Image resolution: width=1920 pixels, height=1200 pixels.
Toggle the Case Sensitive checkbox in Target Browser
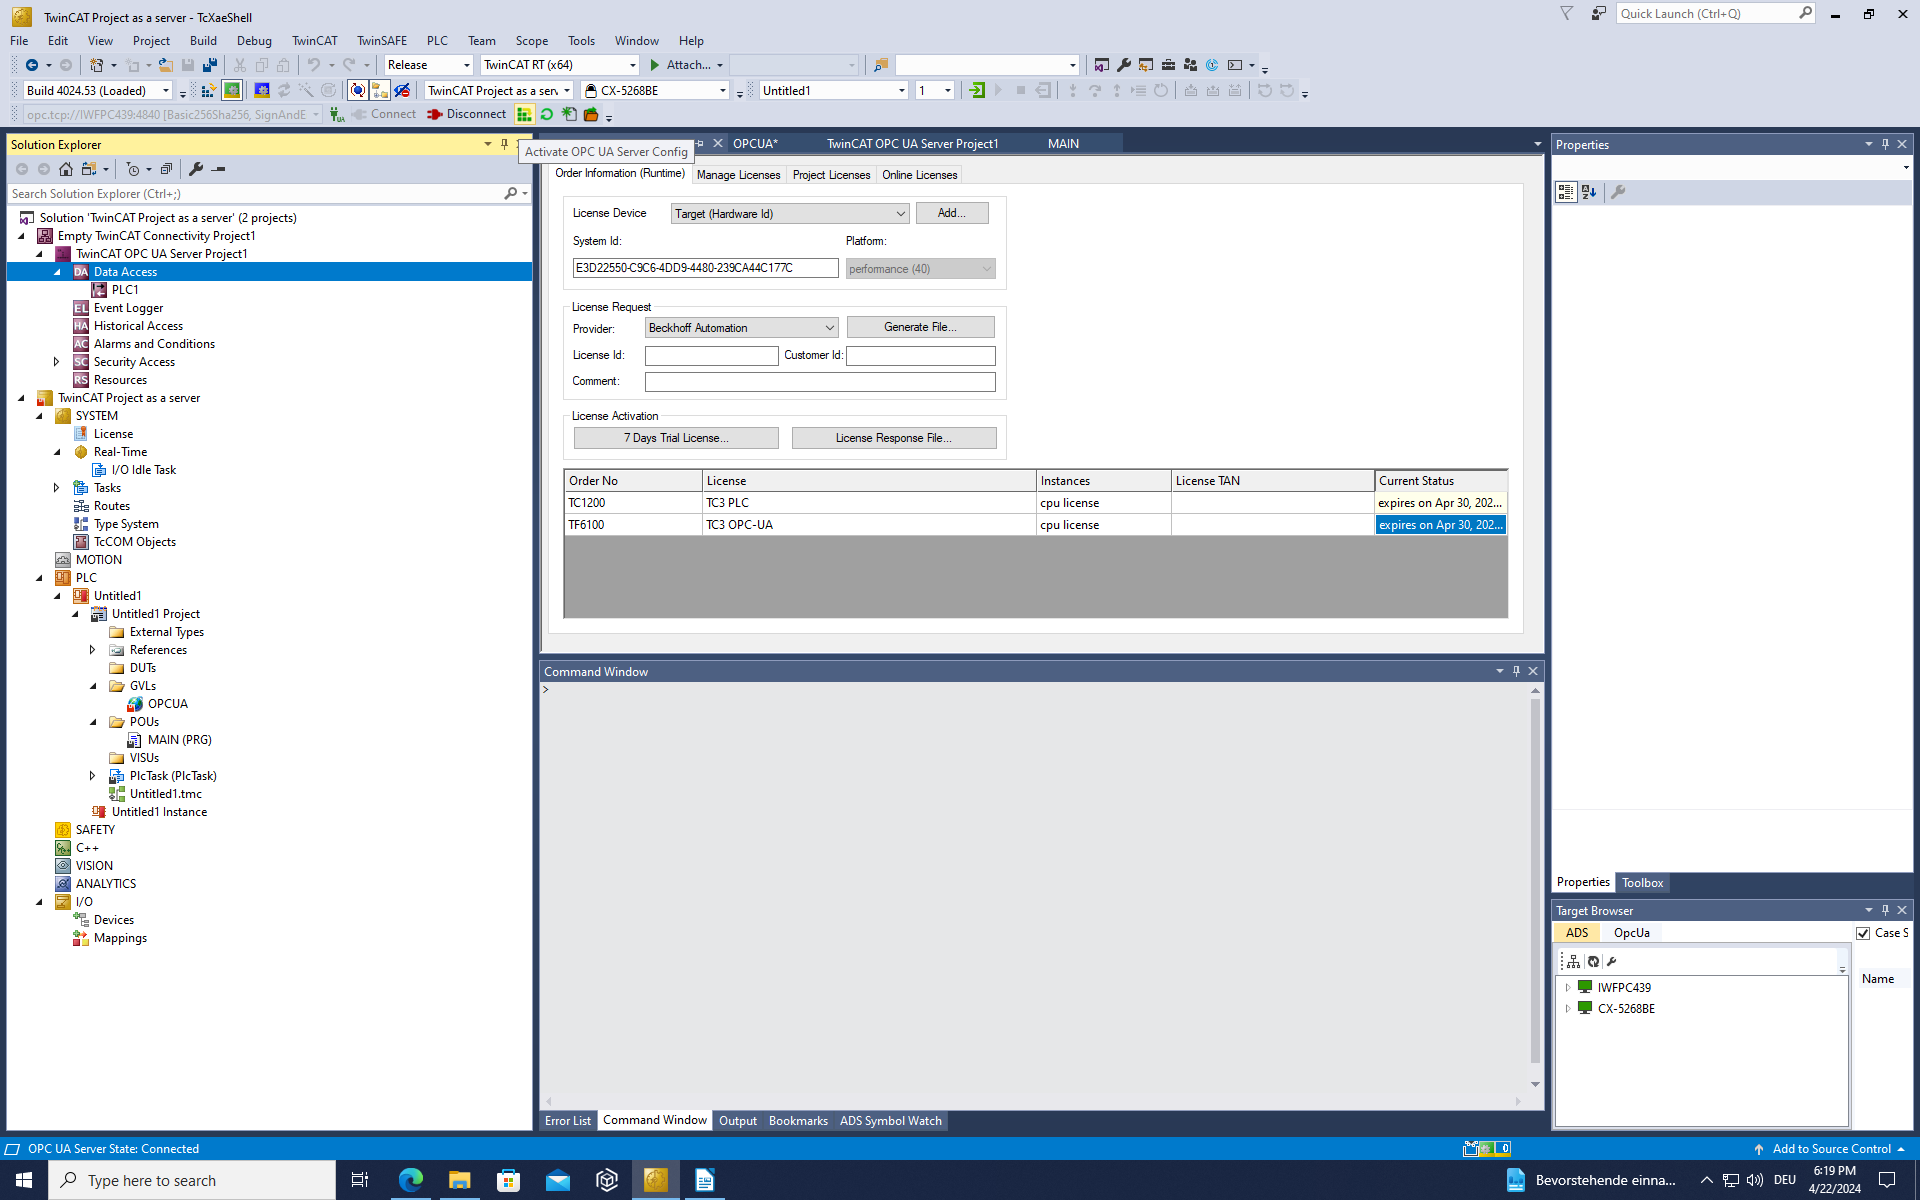(x=1863, y=933)
